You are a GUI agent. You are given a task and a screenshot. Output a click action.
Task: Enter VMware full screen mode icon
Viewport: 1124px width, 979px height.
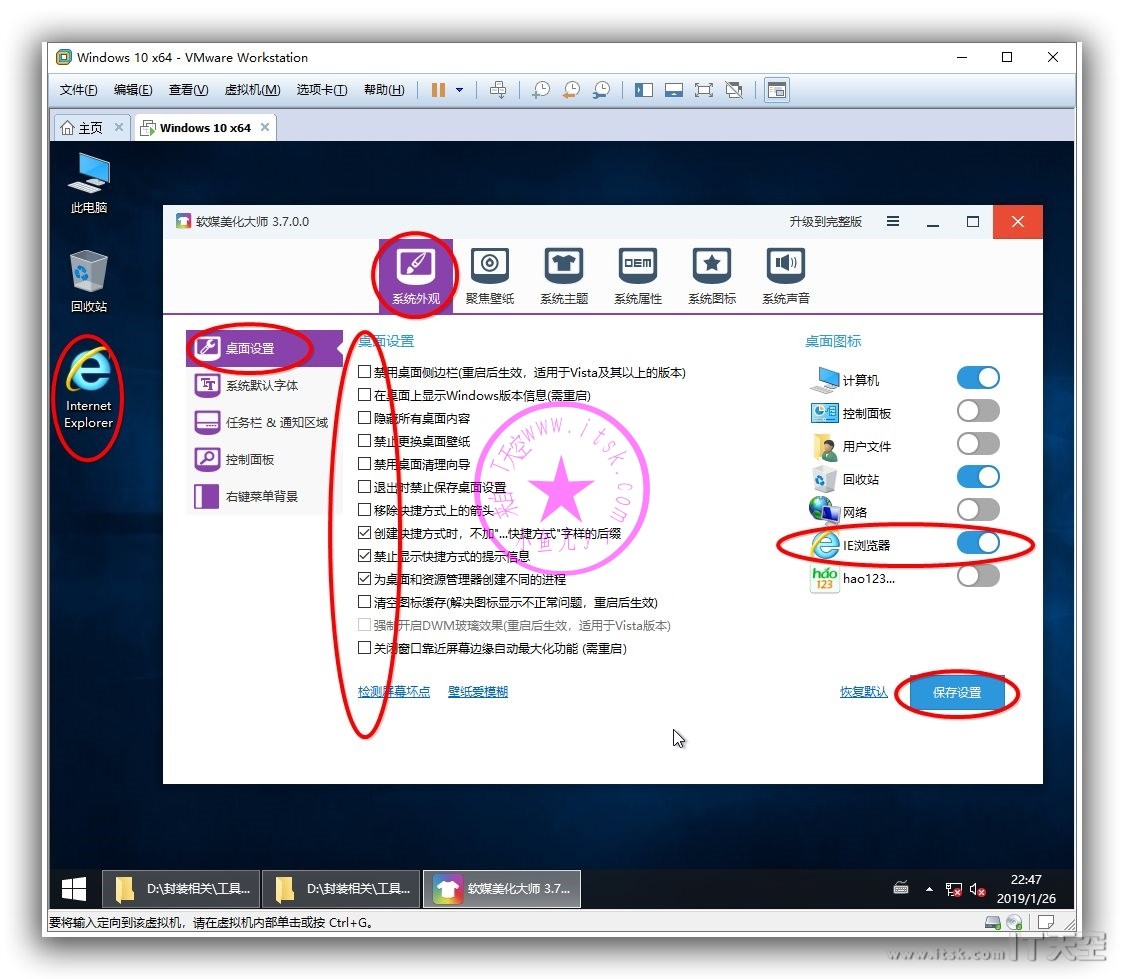tap(704, 90)
